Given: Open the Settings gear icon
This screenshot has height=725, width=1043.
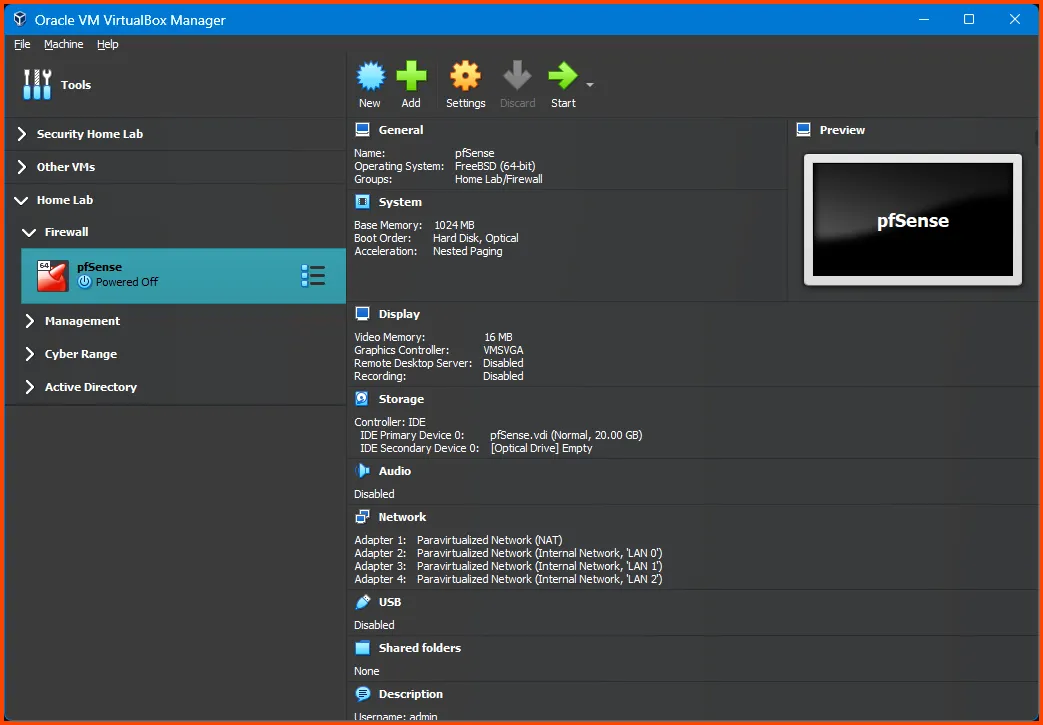Looking at the screenshot, I should [465, 76].
